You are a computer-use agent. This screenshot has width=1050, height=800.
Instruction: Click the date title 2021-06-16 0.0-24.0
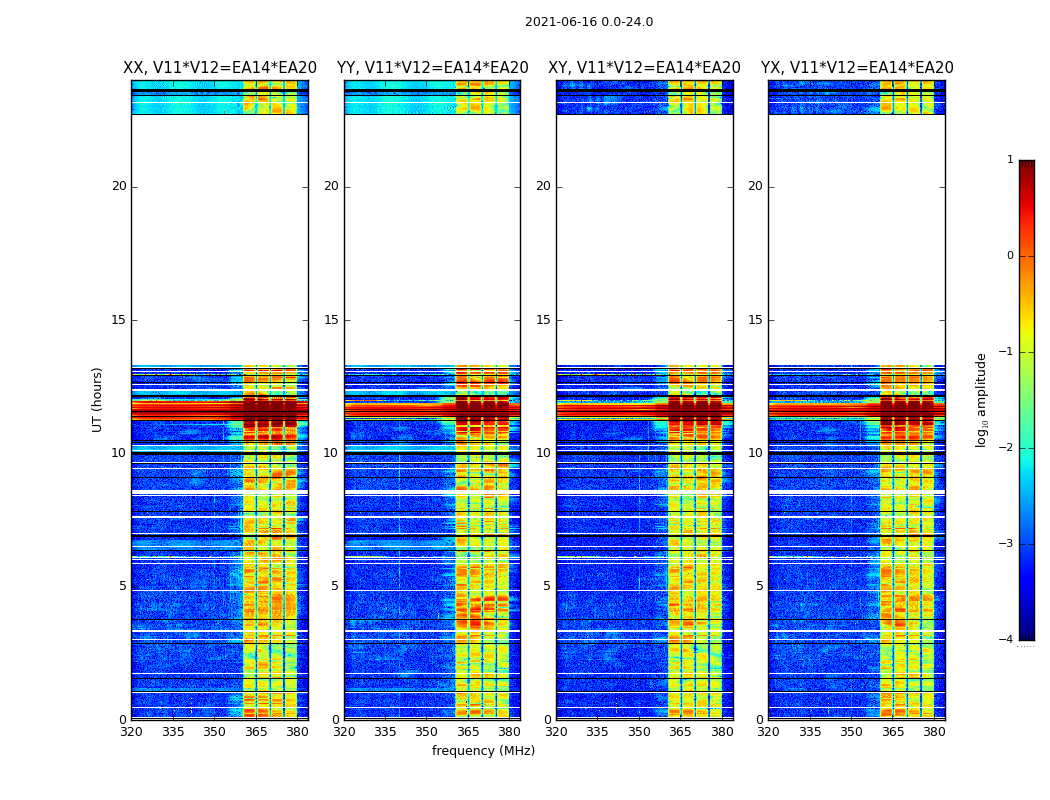589,22
